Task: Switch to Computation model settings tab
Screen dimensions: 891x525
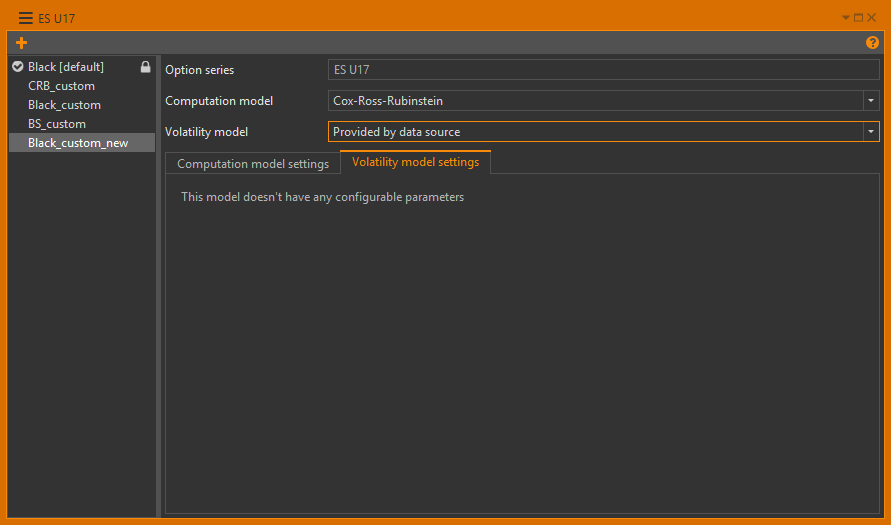Action: tap(253, 164)
